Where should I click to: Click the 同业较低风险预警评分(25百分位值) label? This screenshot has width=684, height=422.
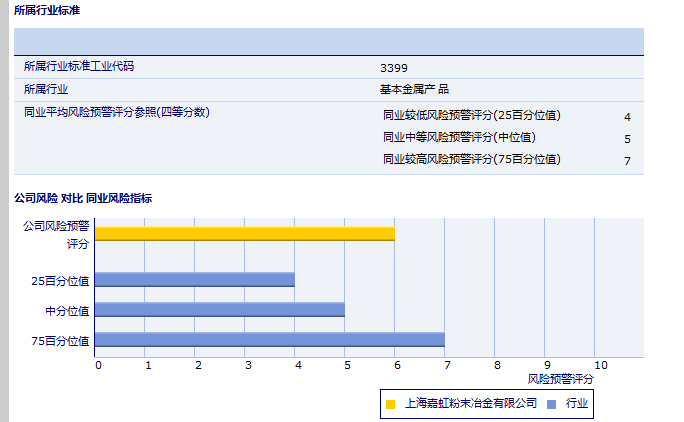tap(479, 116)
